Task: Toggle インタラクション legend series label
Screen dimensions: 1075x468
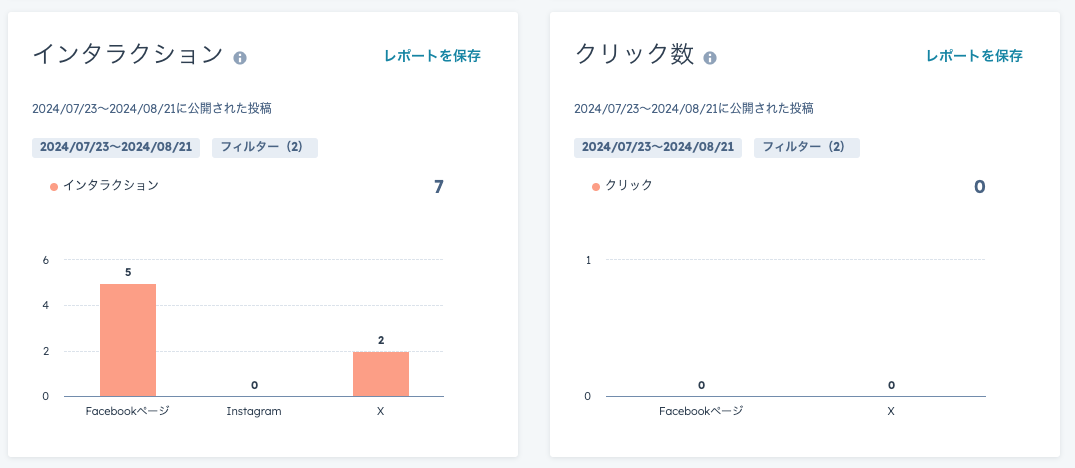Action: (111, 185)
